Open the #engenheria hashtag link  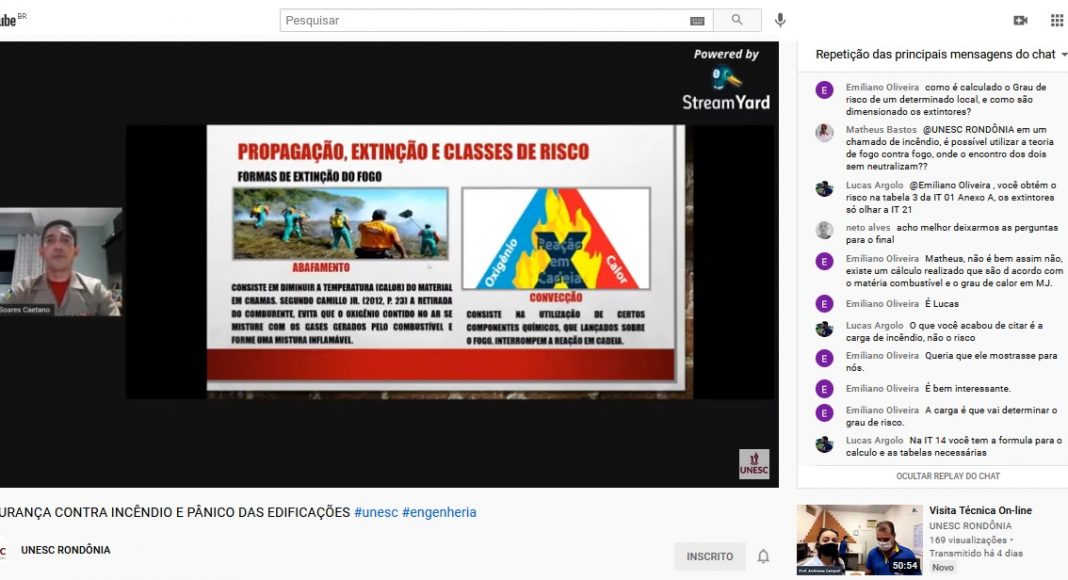click(439, 512)
